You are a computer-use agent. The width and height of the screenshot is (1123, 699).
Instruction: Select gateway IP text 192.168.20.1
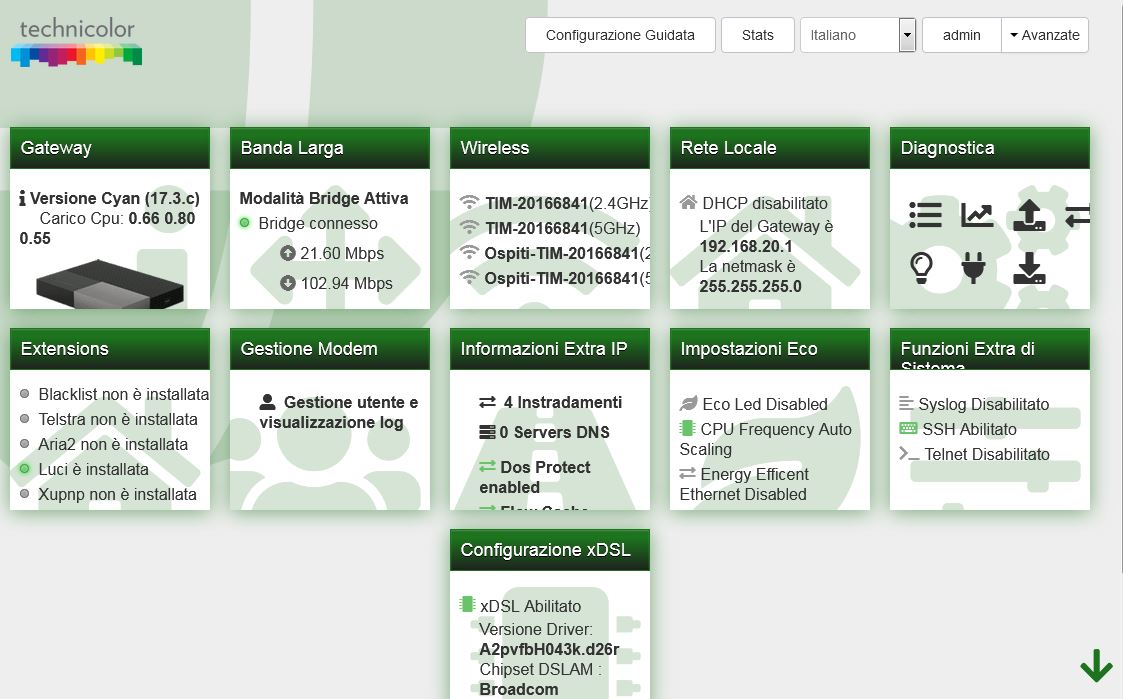click(x=746, y=246)
